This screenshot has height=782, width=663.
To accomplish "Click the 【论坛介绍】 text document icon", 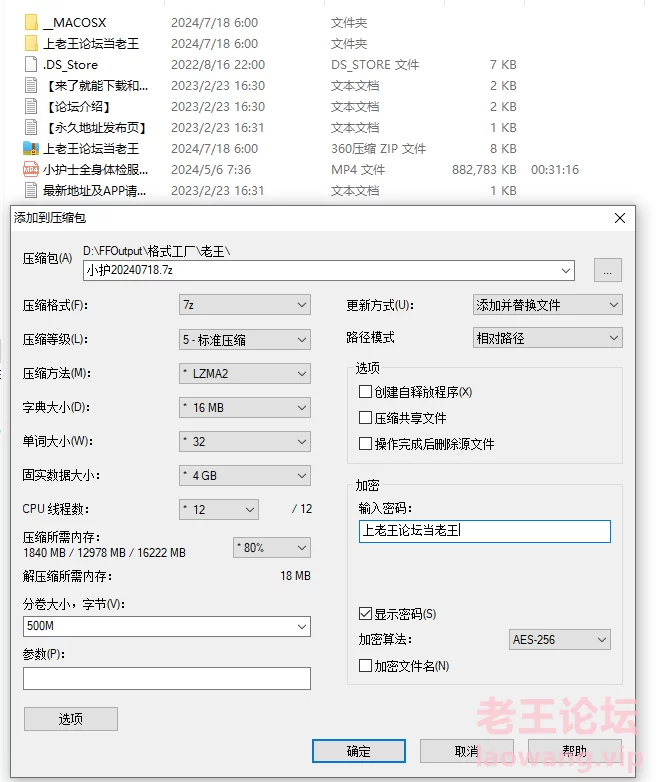I will coord(31,106).
